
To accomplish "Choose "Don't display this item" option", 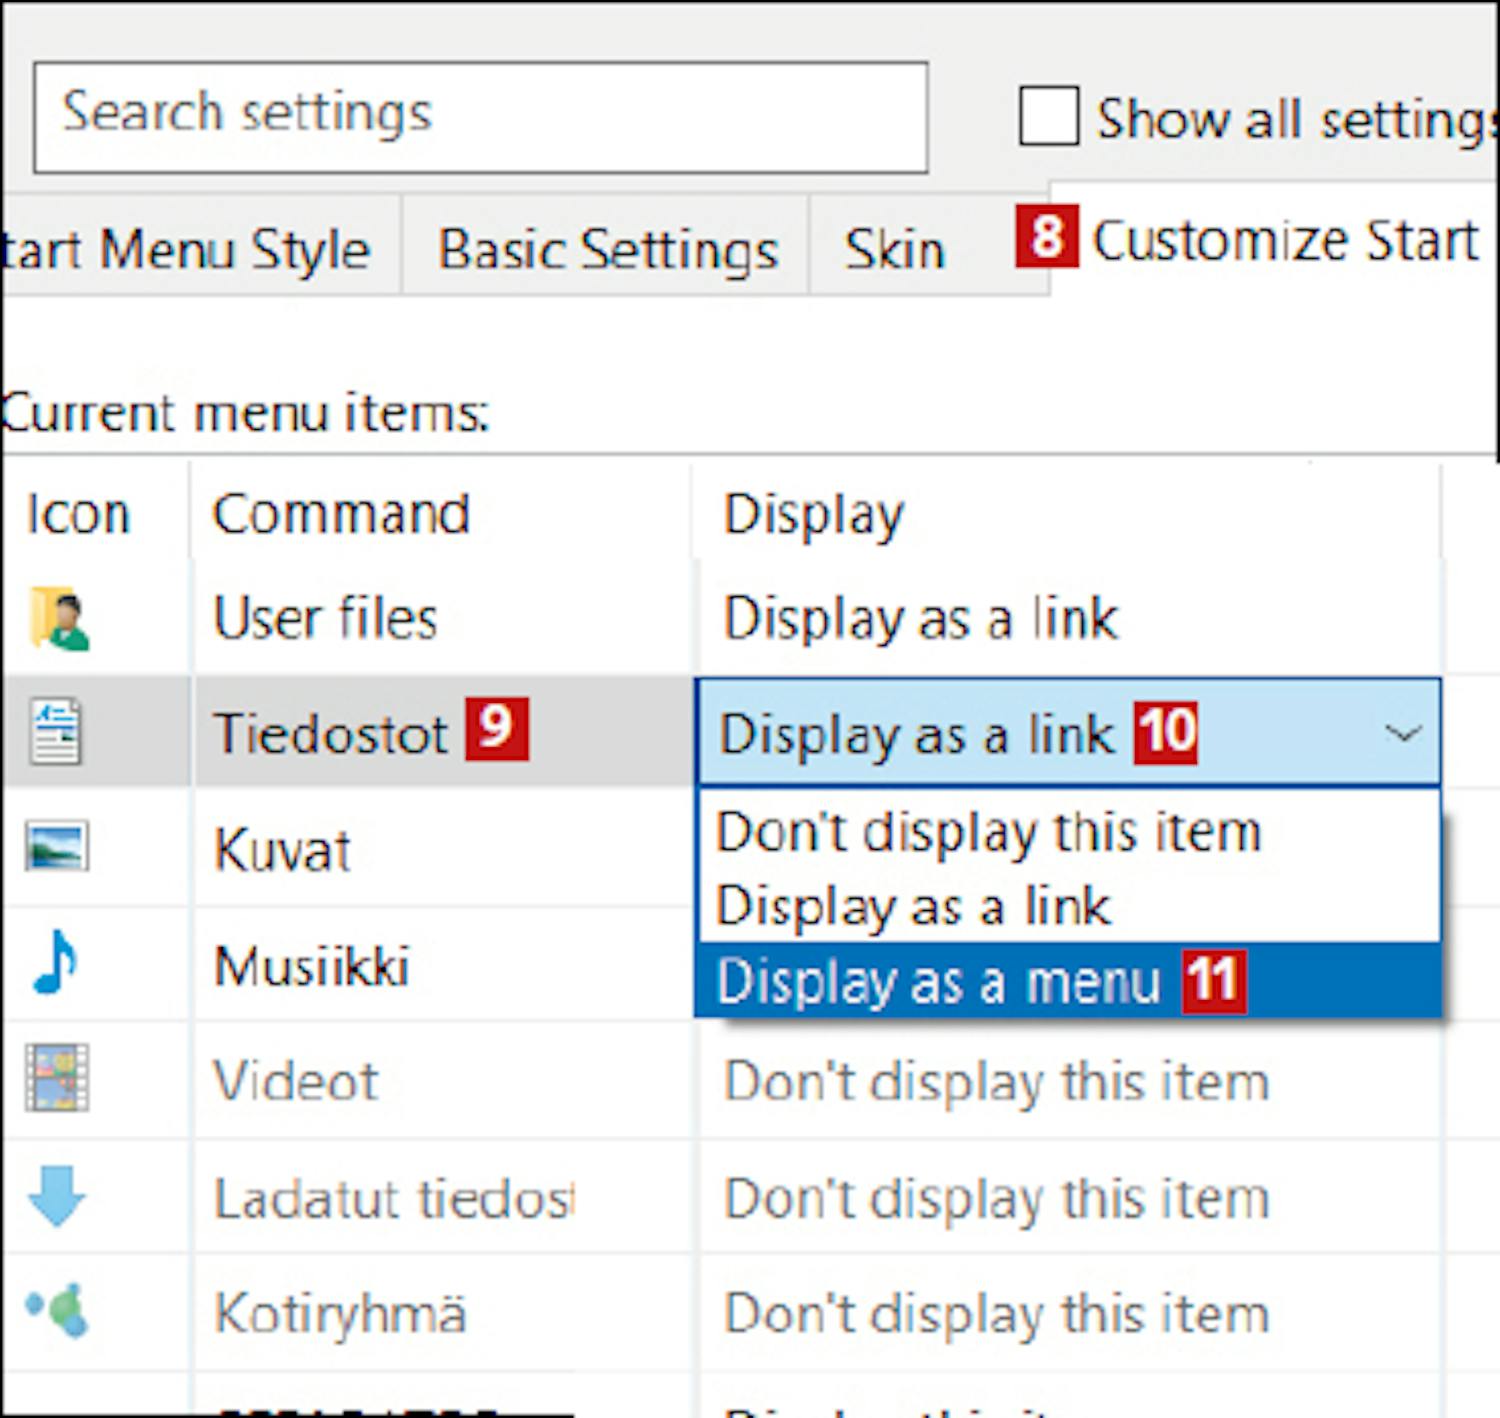I will [x=988, y=832].
